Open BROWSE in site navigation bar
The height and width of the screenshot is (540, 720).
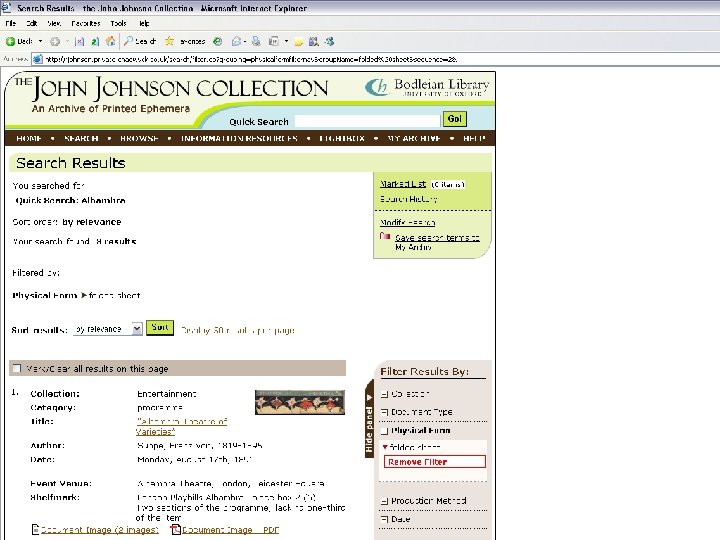[139, 138]
